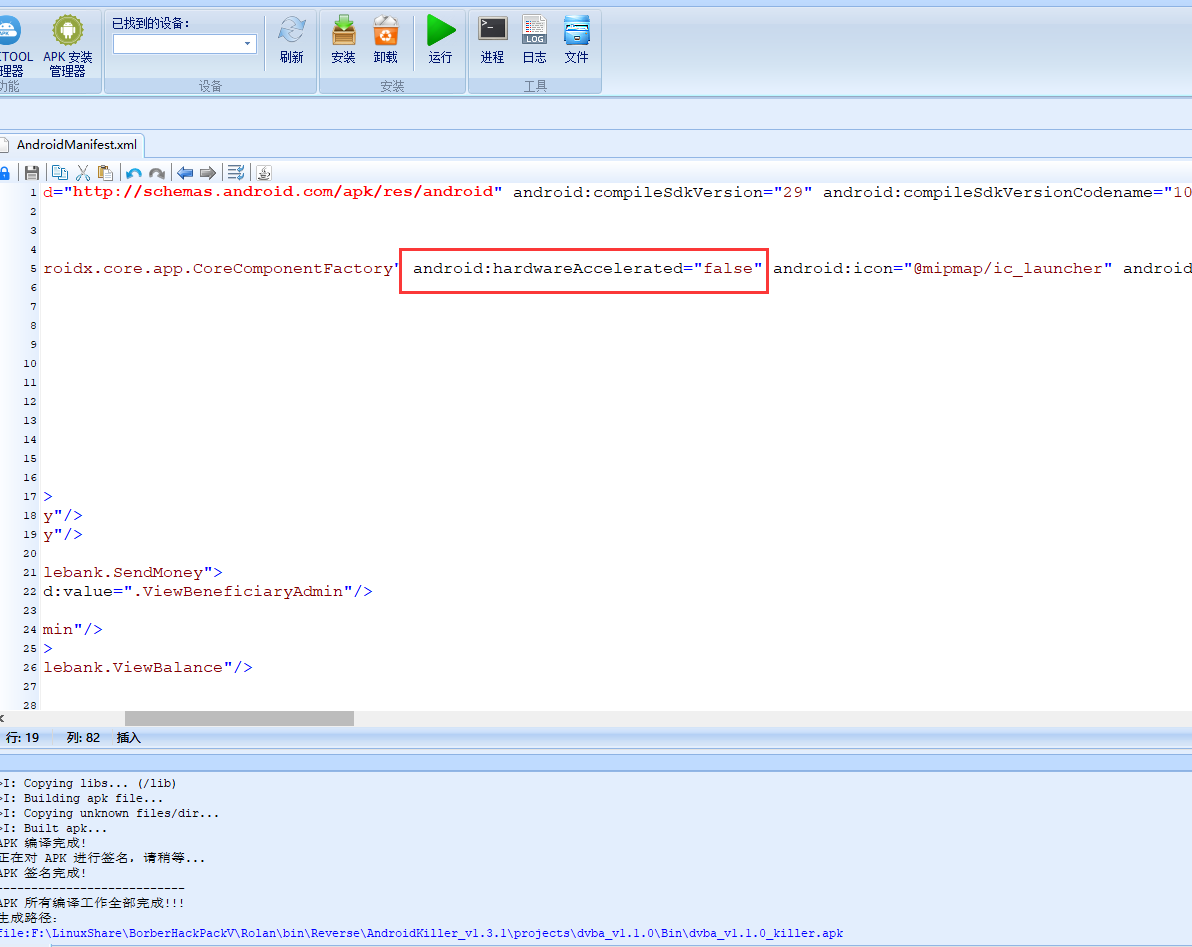The image size is (1192, 947).
Task: Click the lebank.ViewBalance text on line 26
Action: (133, 667)
